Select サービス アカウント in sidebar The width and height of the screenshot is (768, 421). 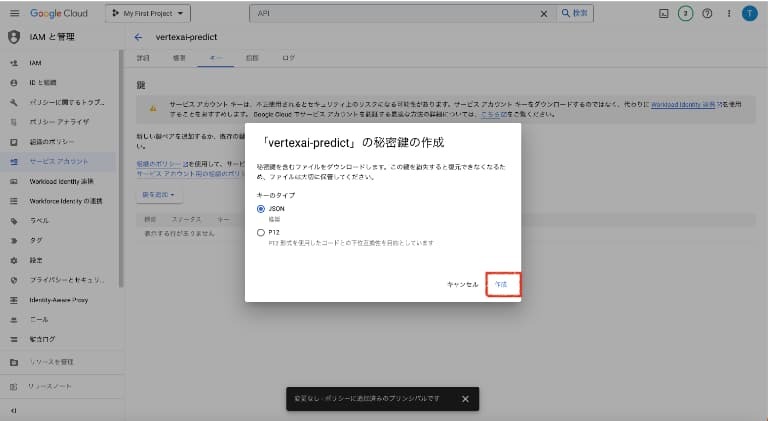60,162
